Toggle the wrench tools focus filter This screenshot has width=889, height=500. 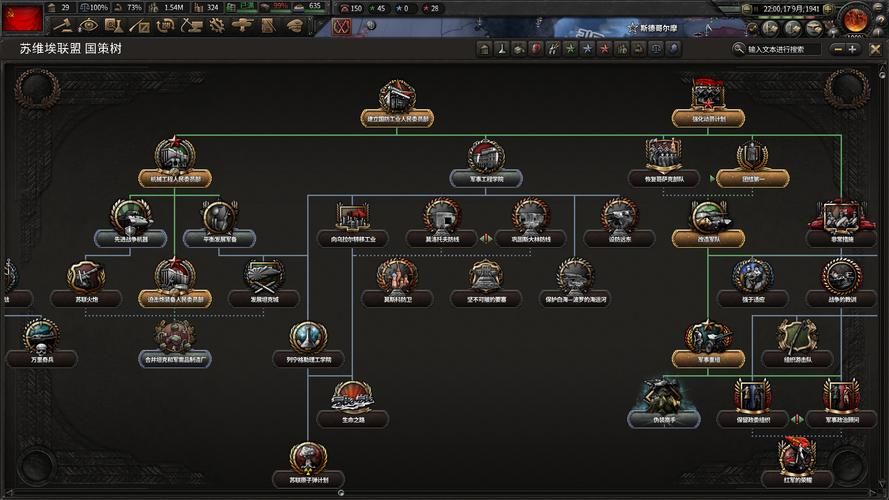click(x=553, y=49)
